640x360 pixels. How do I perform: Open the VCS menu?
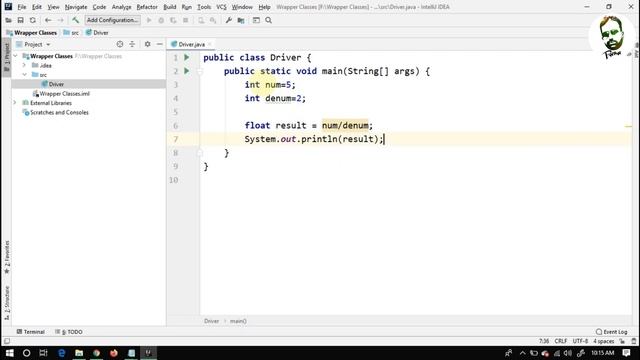point(221,7)
